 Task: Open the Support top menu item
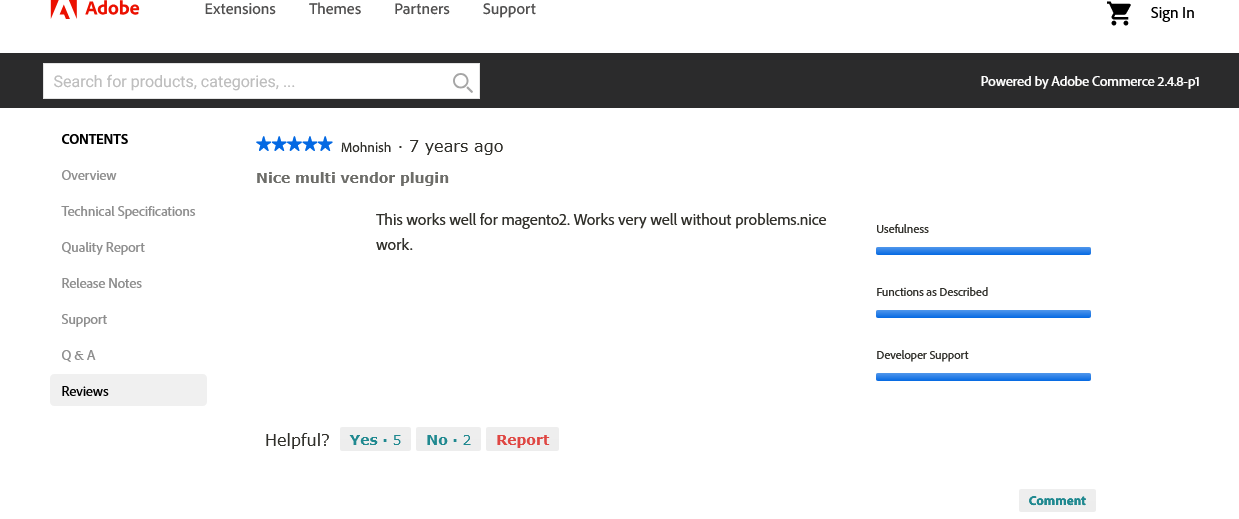click(509, 9)
